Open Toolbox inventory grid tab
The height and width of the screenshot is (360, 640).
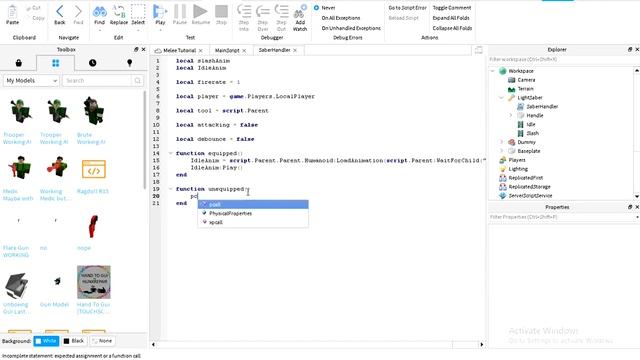[56, 63]
